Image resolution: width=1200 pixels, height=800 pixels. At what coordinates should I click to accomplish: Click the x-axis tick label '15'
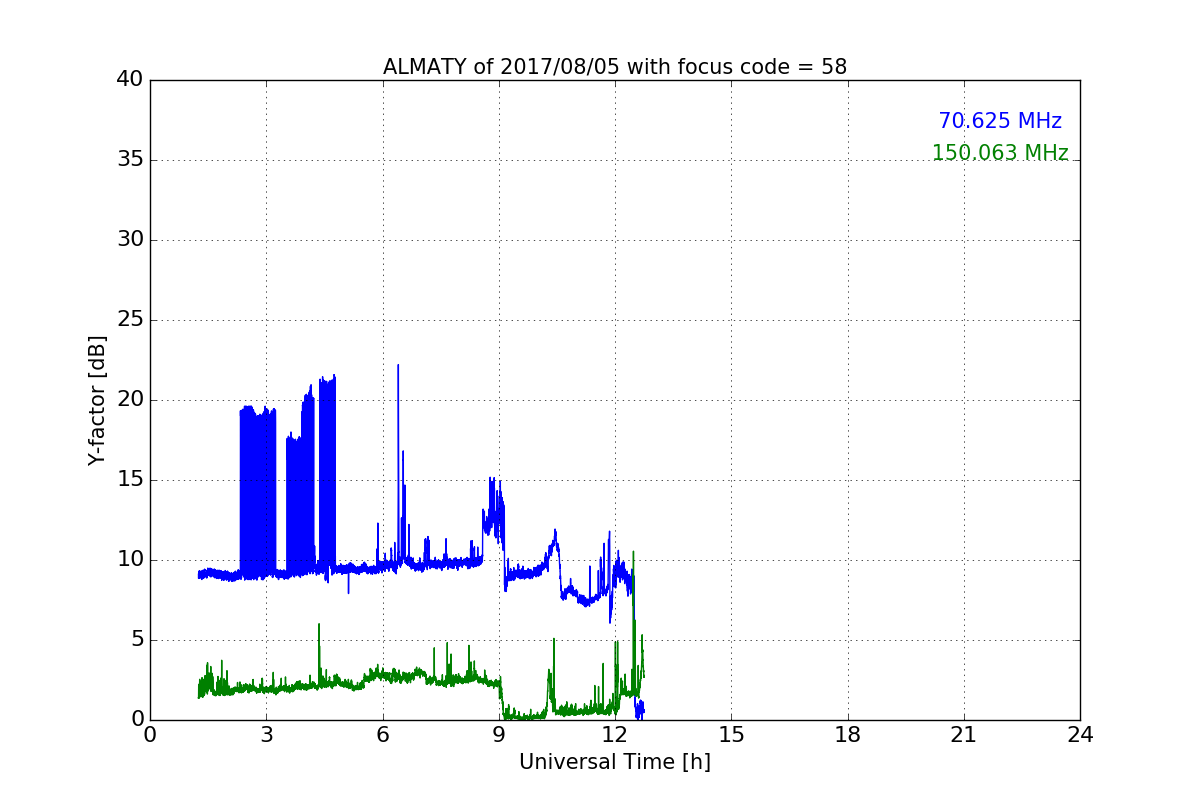click(x=731, y=735)
